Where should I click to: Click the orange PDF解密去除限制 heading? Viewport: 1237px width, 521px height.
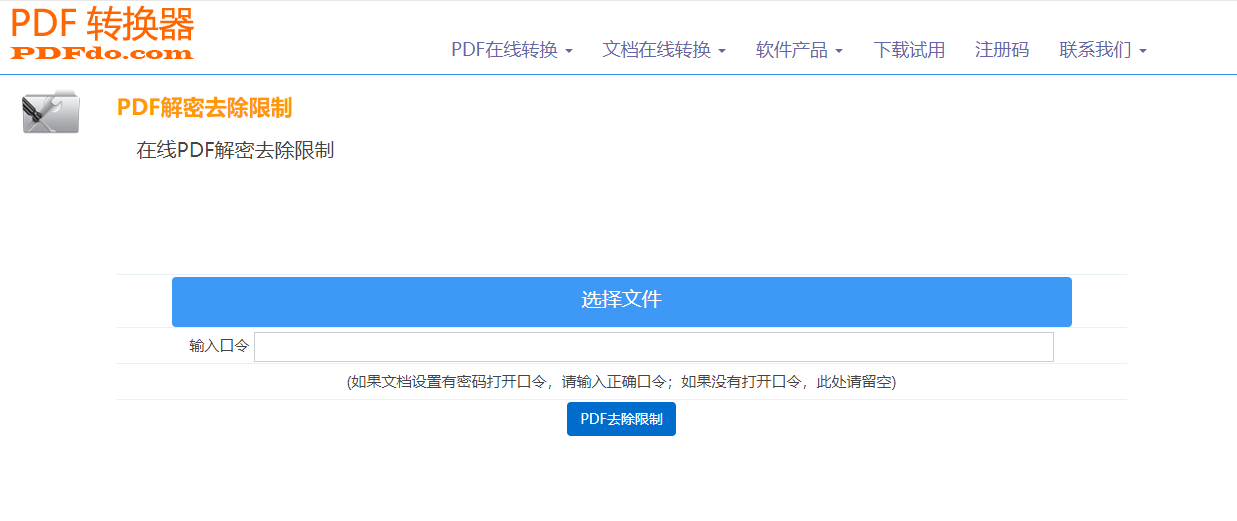tap(204, 108)
